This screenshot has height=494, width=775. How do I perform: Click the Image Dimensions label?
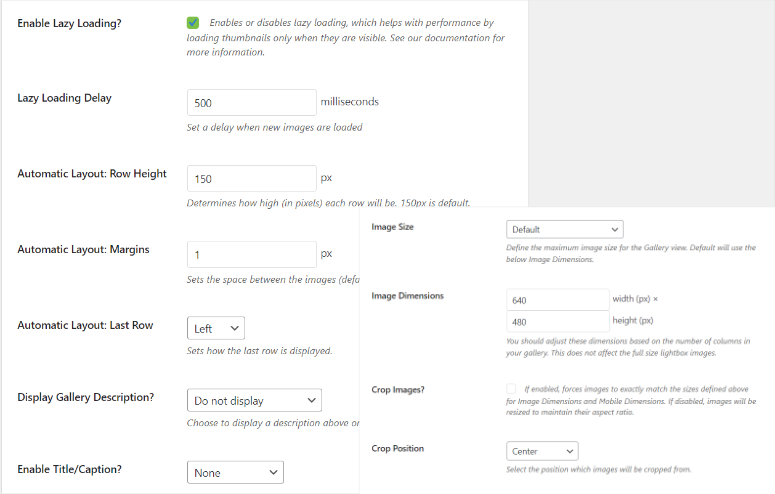click(407, 296)
